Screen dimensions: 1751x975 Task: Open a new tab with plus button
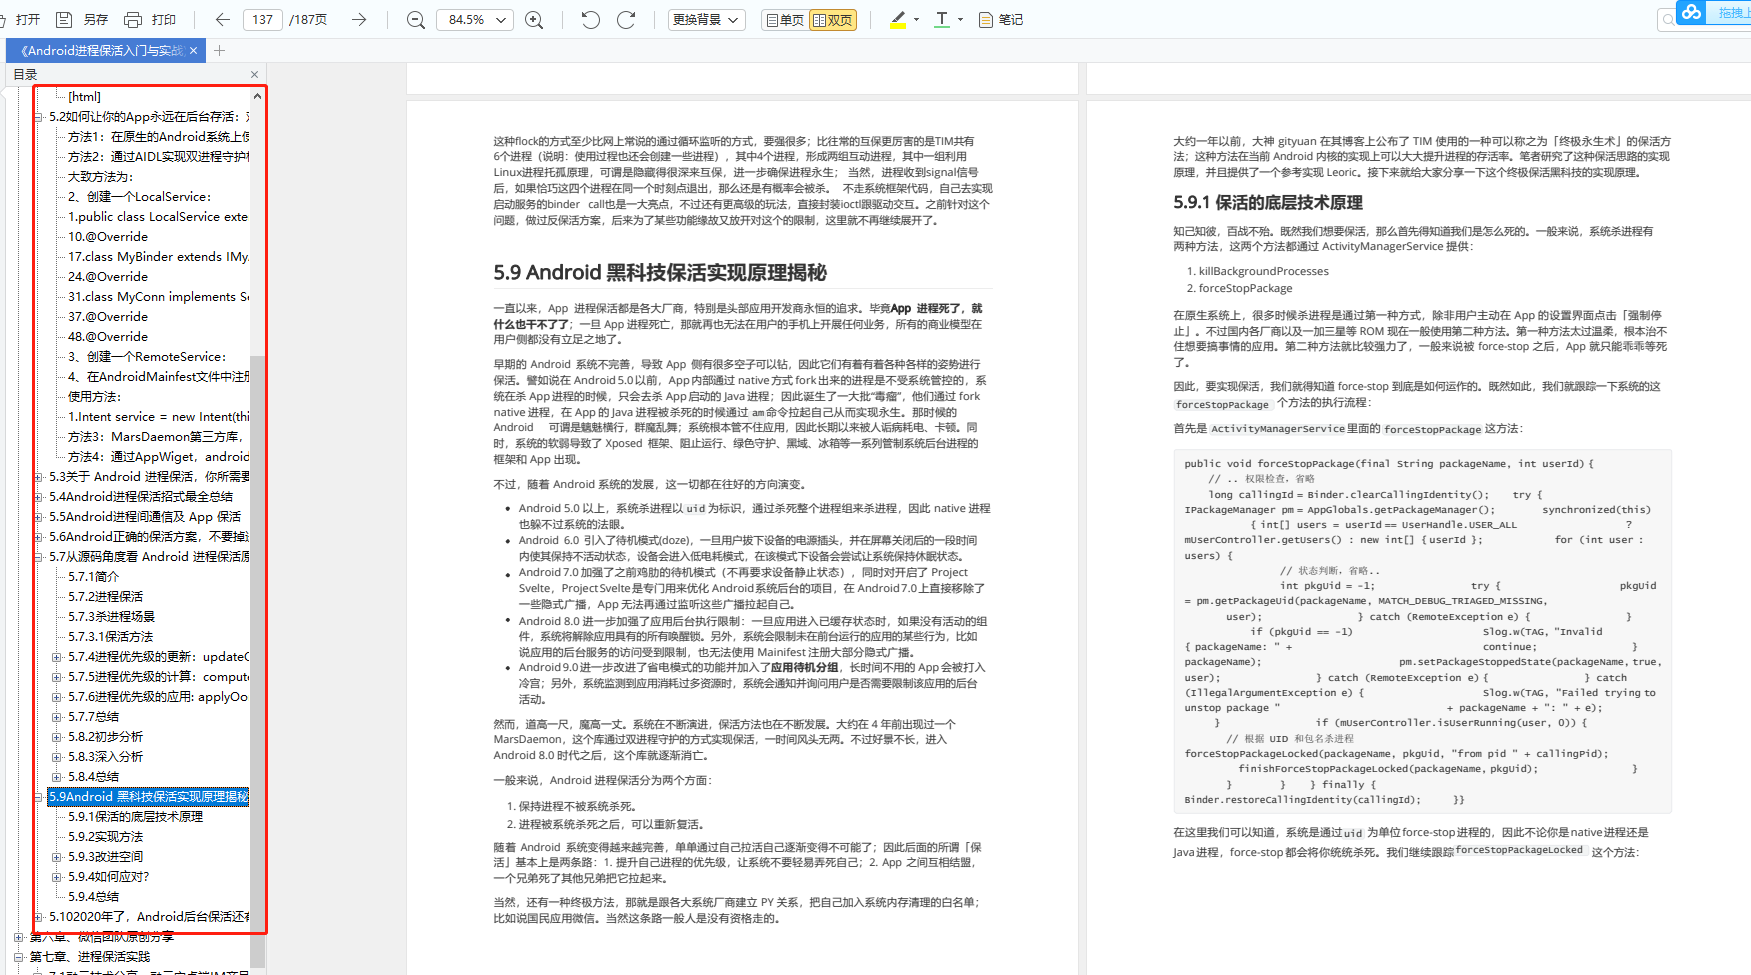[220, 50]
